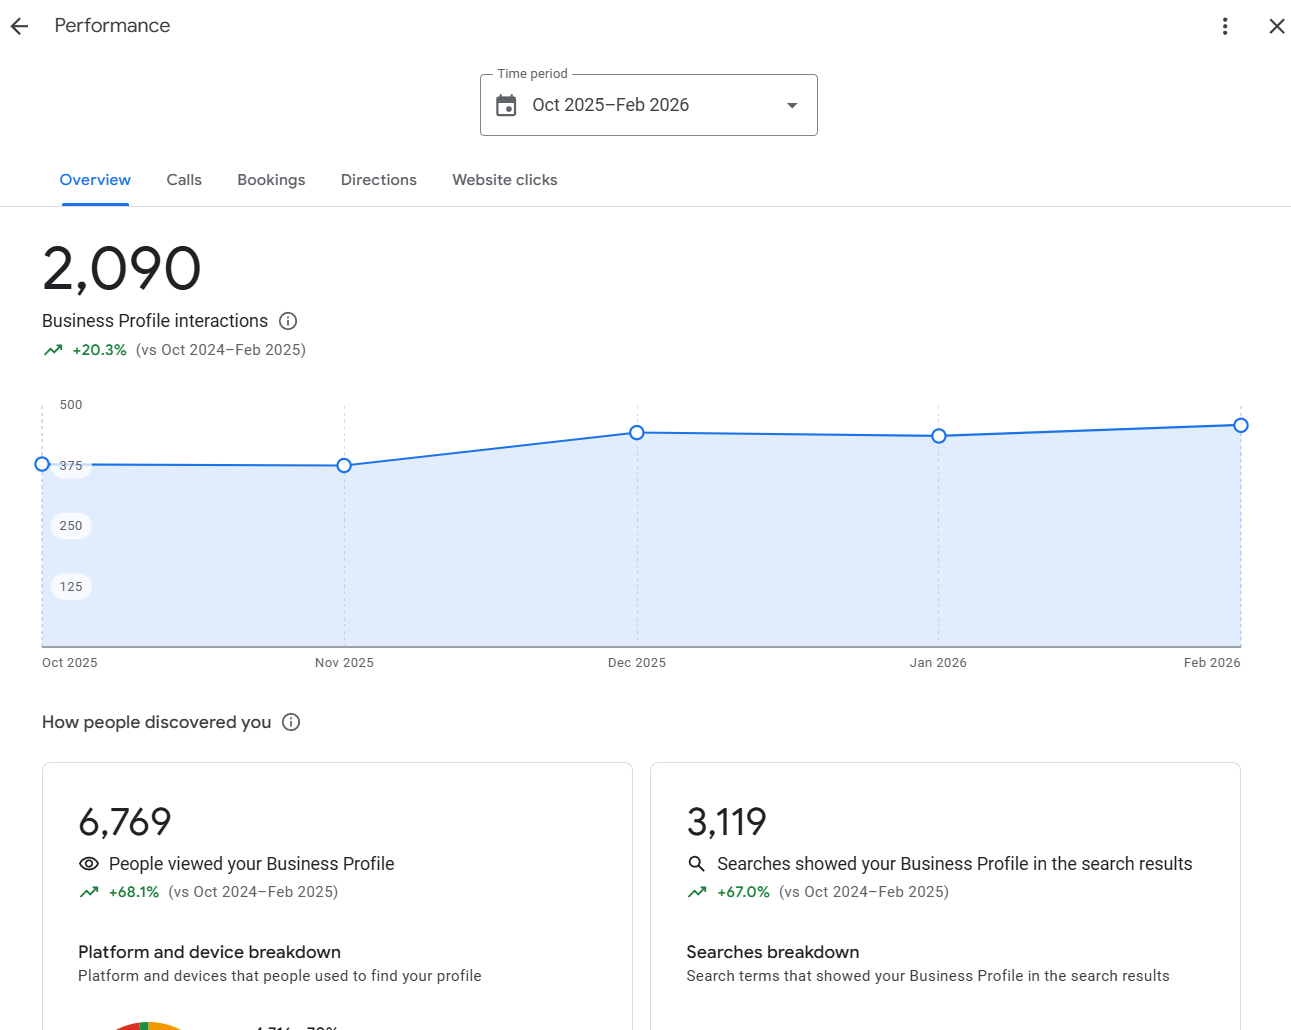Click the eye icon for profile views
The width and height of the screenshot is (1291, 1030).
pyautogui.click(x=89, y=864)
